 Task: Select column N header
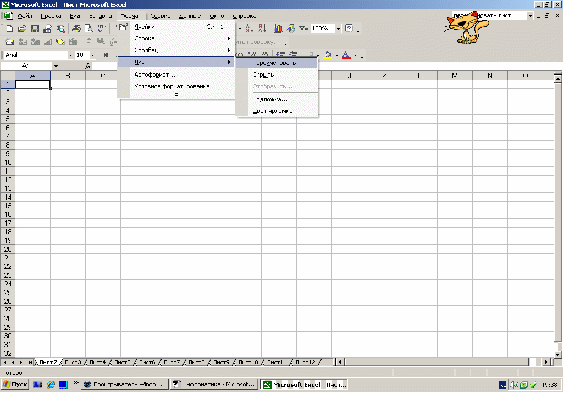[x=490, y=76]
